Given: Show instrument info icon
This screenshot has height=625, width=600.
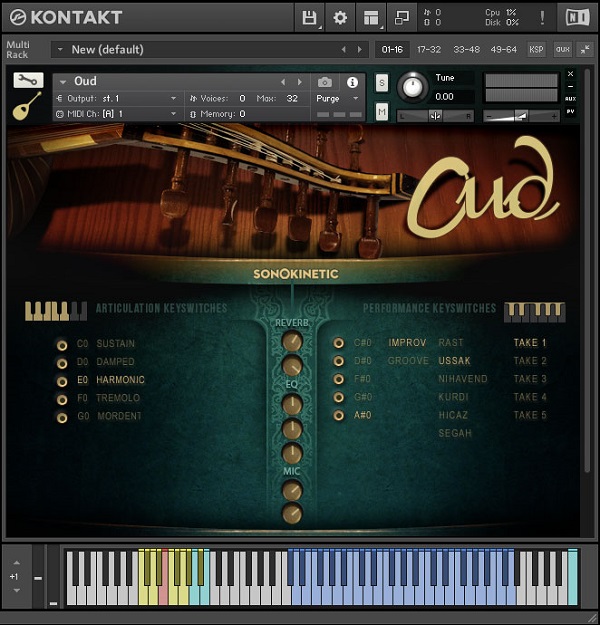Looking at the screenshot, I should pos(352,82).
